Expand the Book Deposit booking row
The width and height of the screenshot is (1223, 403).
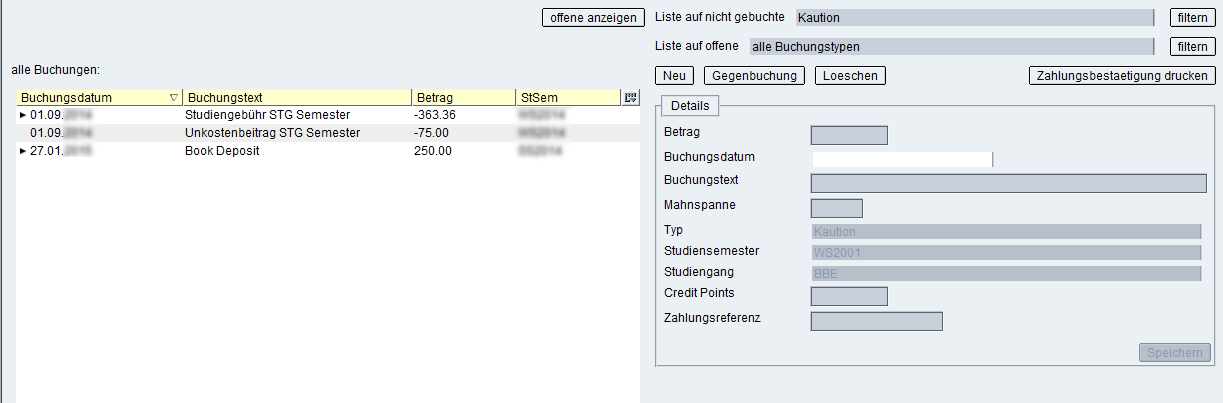(24, 152)
